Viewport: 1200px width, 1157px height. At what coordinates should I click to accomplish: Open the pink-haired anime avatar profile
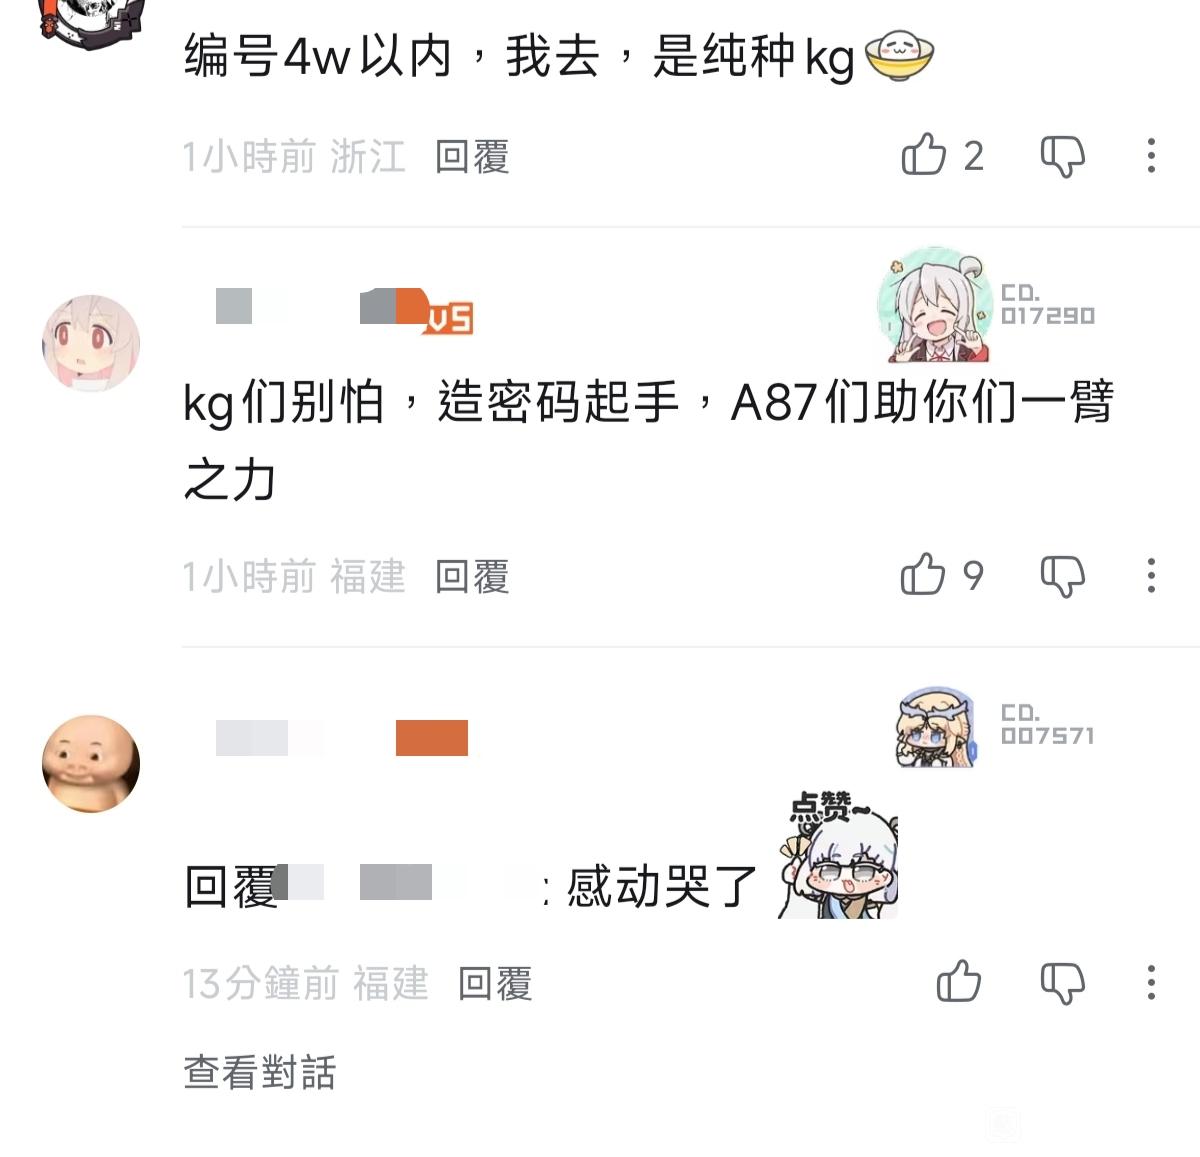click(91, 343)
